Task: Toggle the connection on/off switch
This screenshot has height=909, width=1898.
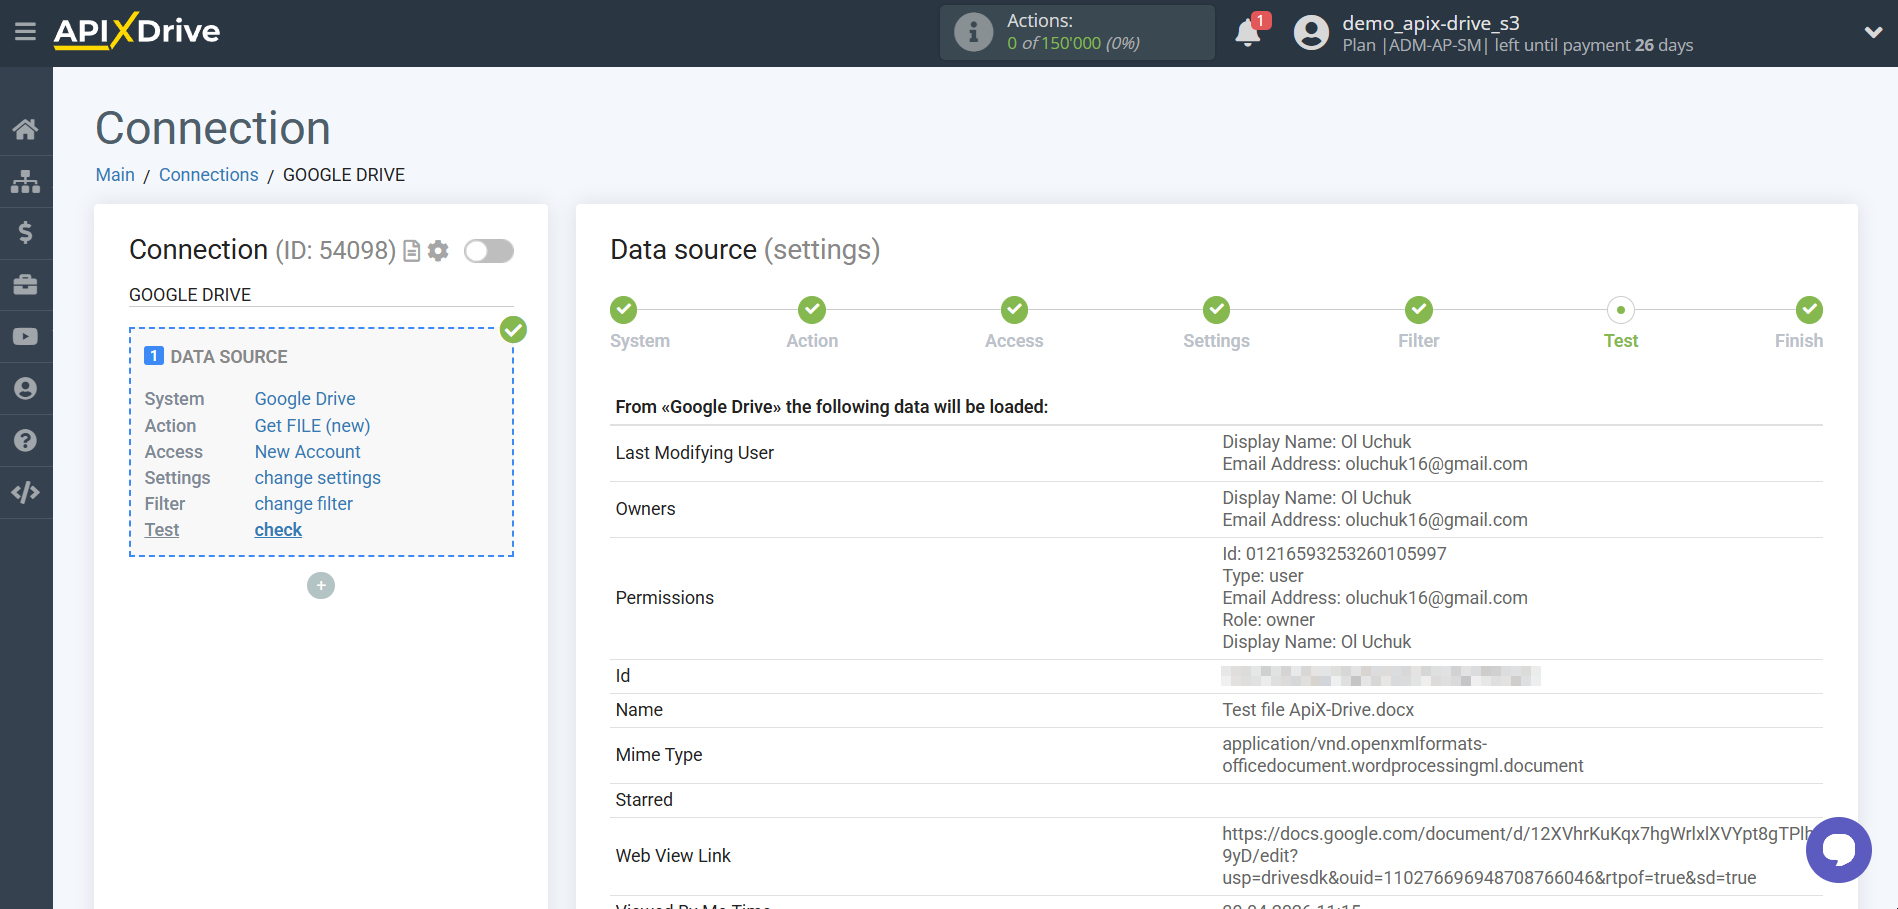Action: [x=489, y=251]
